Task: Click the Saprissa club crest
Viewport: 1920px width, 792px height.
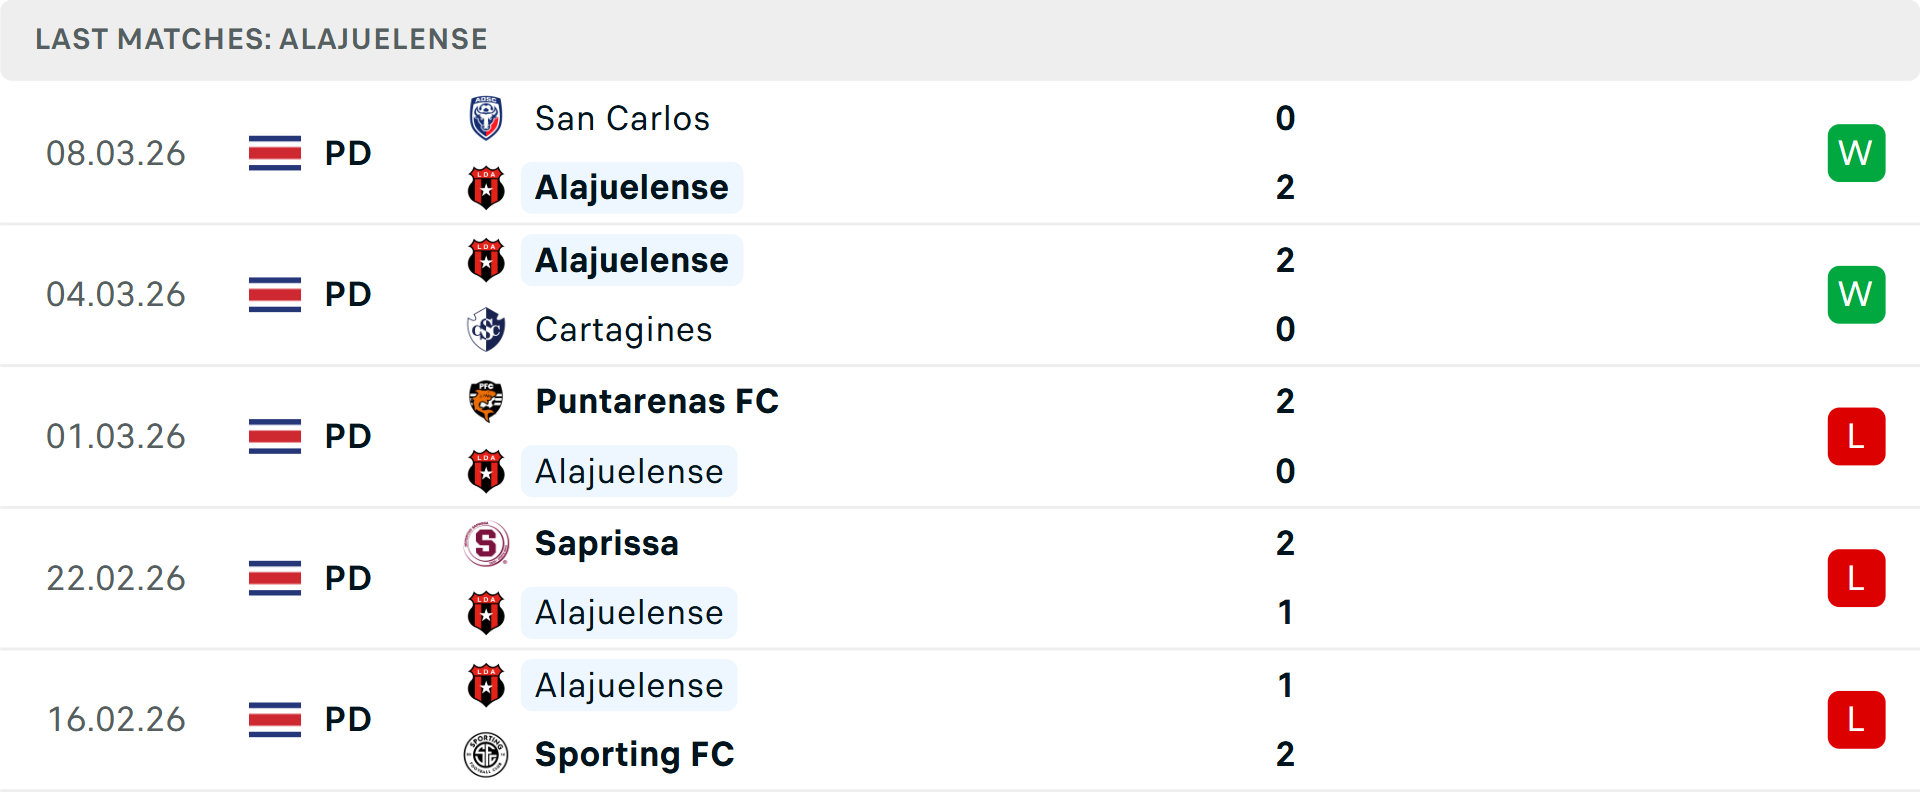Action: pos(486,543)
